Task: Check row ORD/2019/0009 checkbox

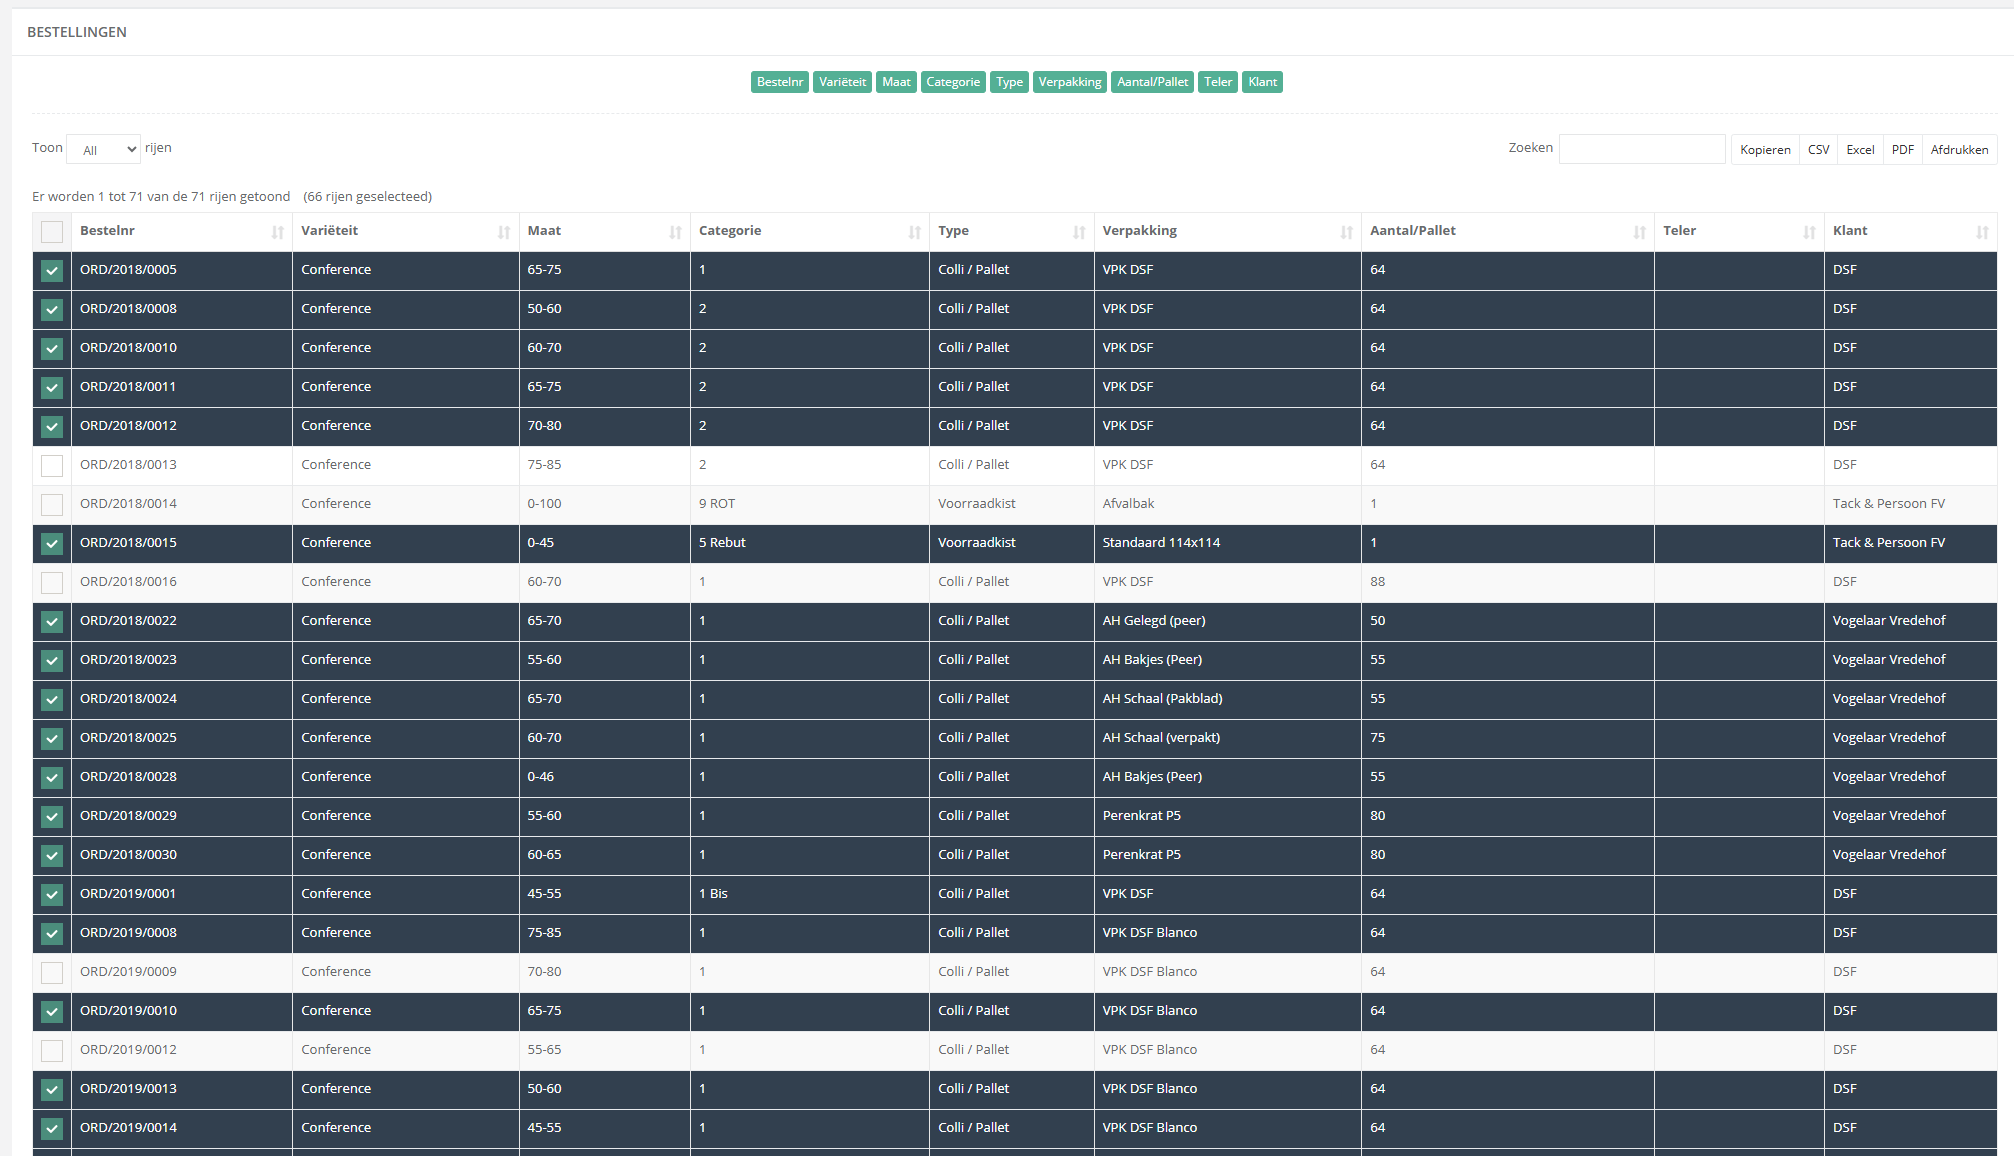Action: click(x=52, y=973)
